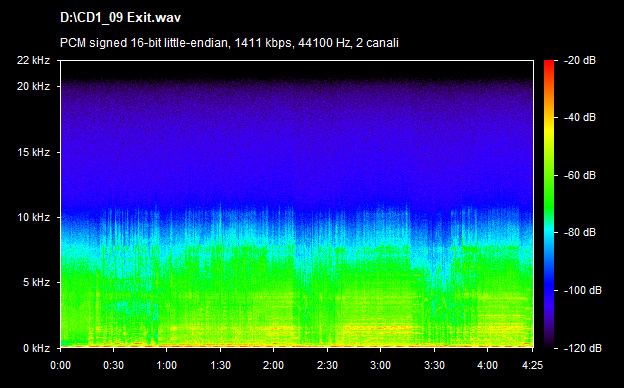Select the 10 kHz frequency label
The image size is (624, 388).
[x=33, y=217]
